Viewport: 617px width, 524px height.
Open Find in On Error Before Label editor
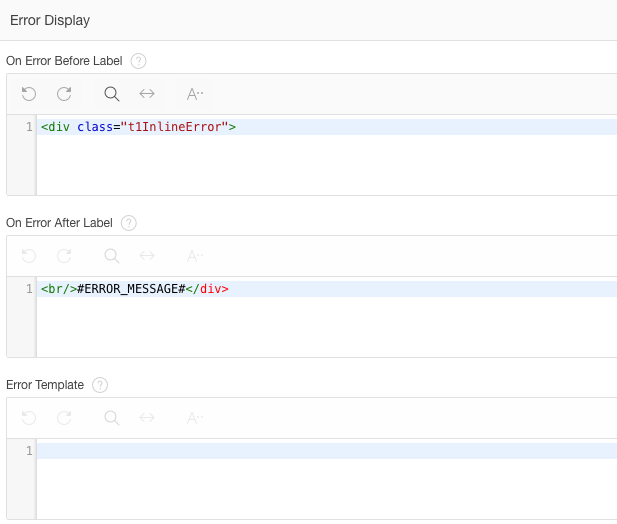(x=112, y=94)
